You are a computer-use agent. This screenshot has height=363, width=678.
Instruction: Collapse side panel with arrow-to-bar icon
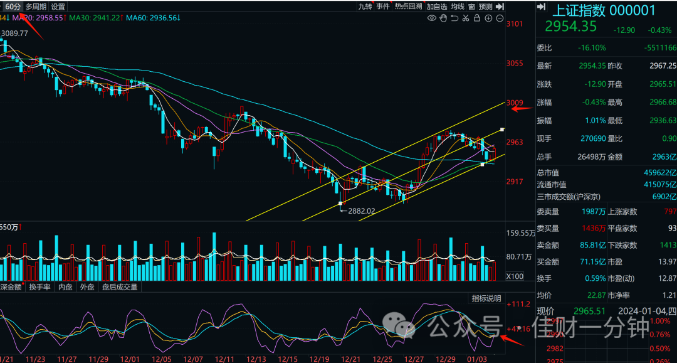(500, 6)
